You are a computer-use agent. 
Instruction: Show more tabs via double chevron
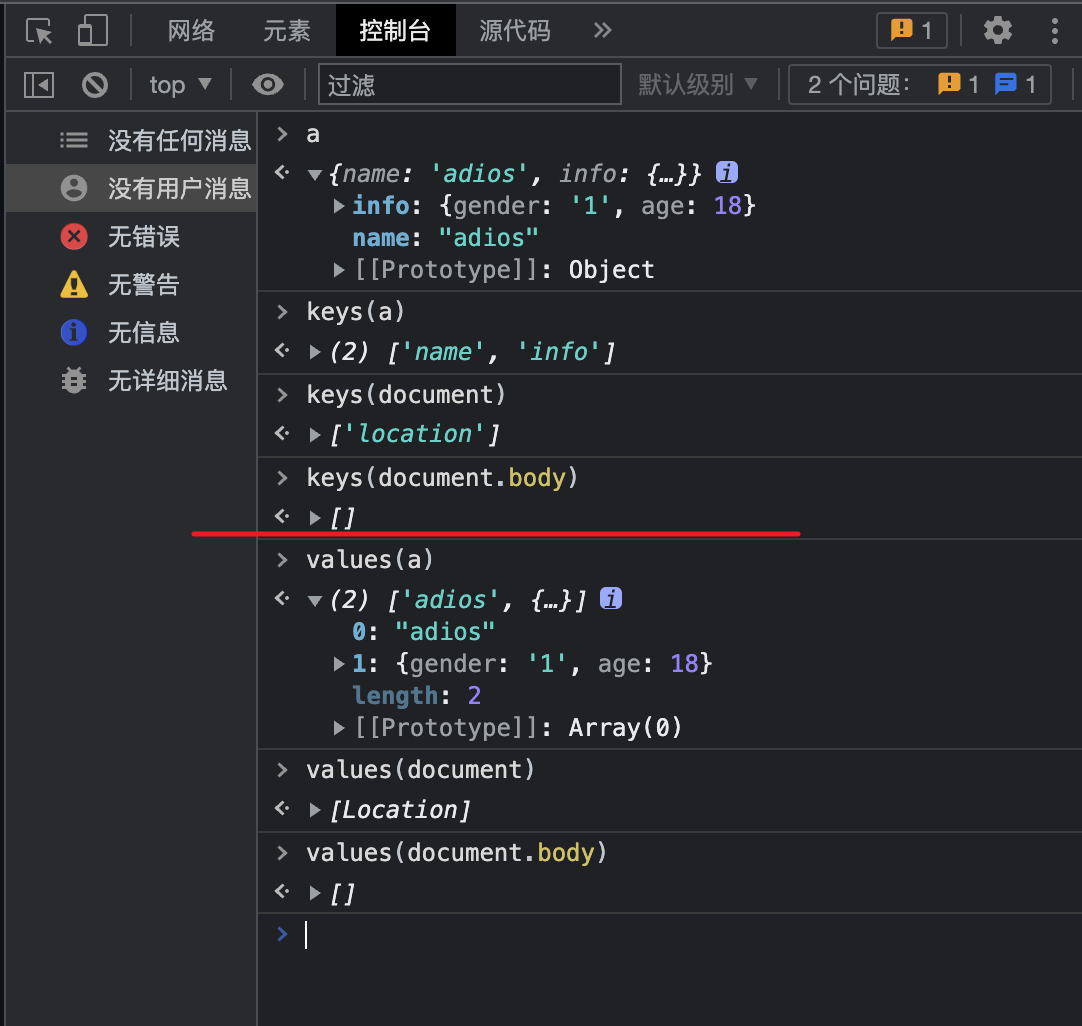click(x=602, y=30)
